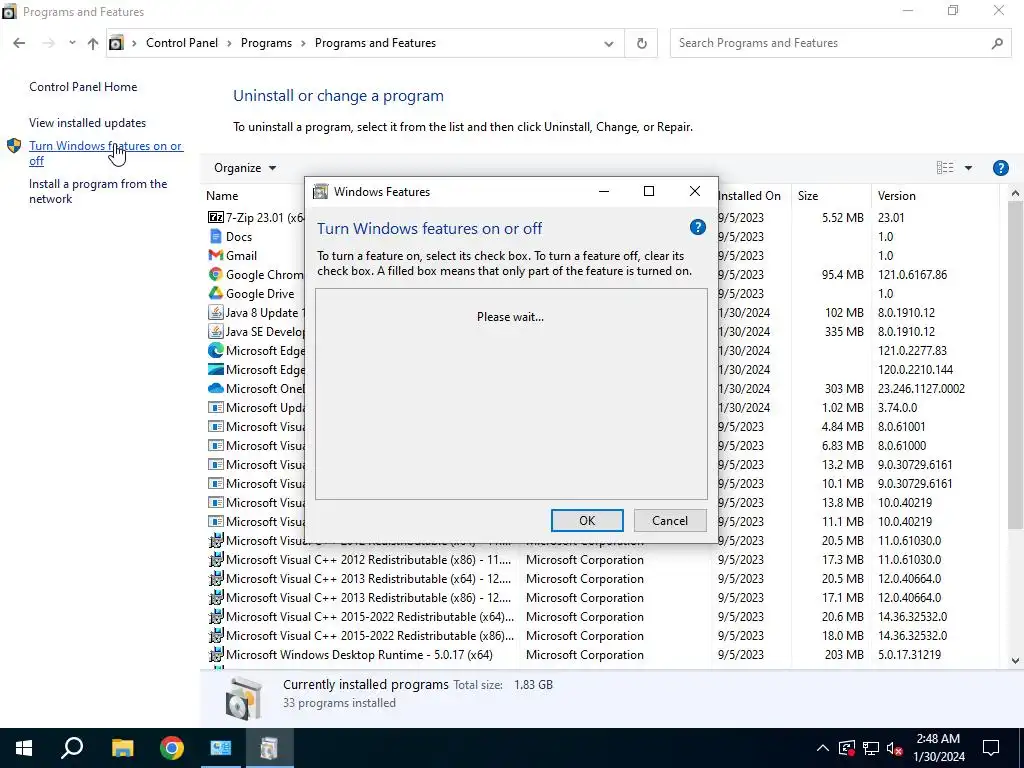This screenshot has width=1024, height=768.
Task: Go back with the Back arrow
Action: (19, 43)
